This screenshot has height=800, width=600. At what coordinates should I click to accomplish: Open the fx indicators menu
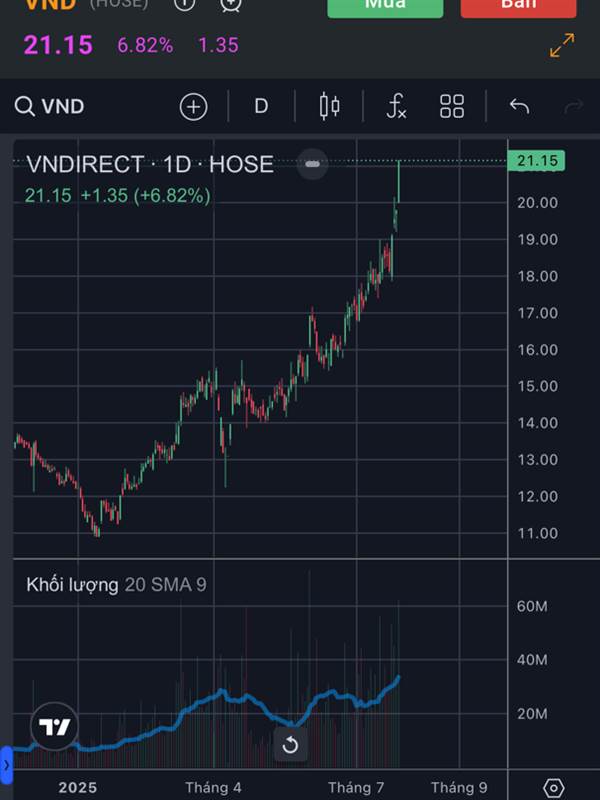pyautogui.click(x=396, y=107)
